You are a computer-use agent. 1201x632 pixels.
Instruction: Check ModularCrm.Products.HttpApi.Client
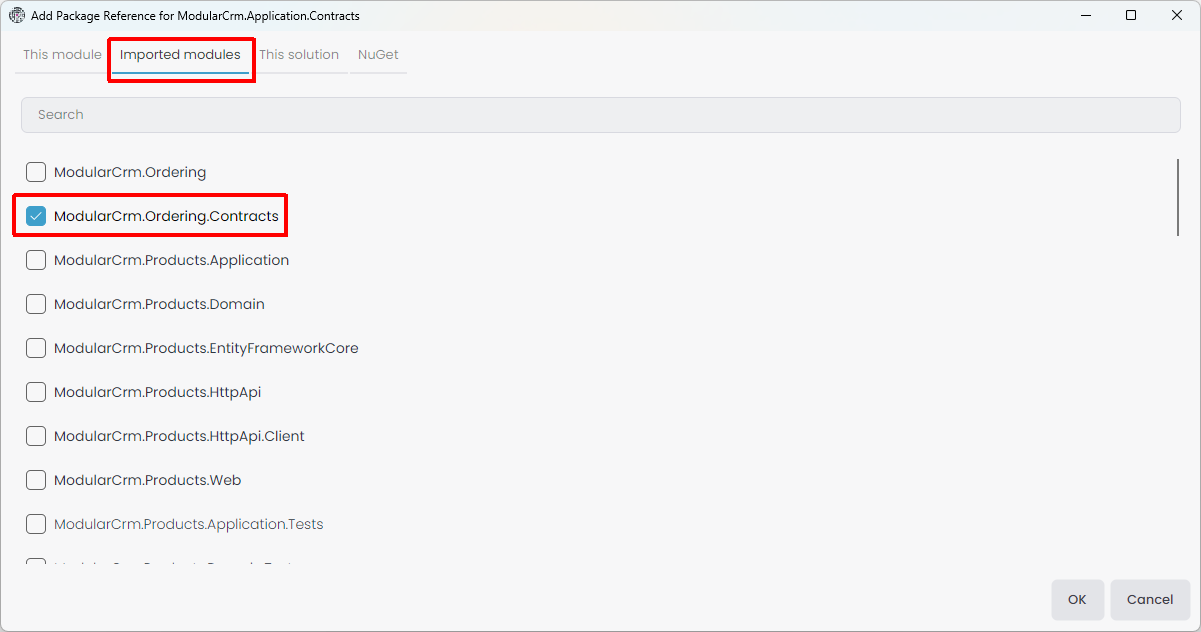35,435
